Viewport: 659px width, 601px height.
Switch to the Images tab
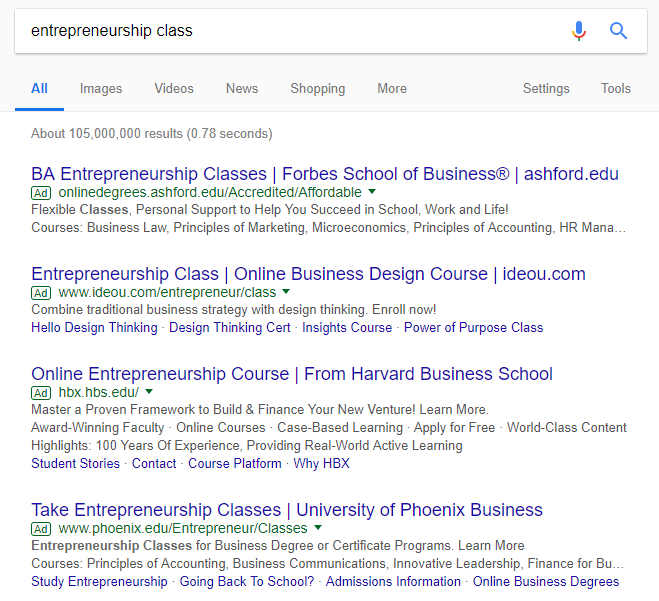[x=101, y=89]
